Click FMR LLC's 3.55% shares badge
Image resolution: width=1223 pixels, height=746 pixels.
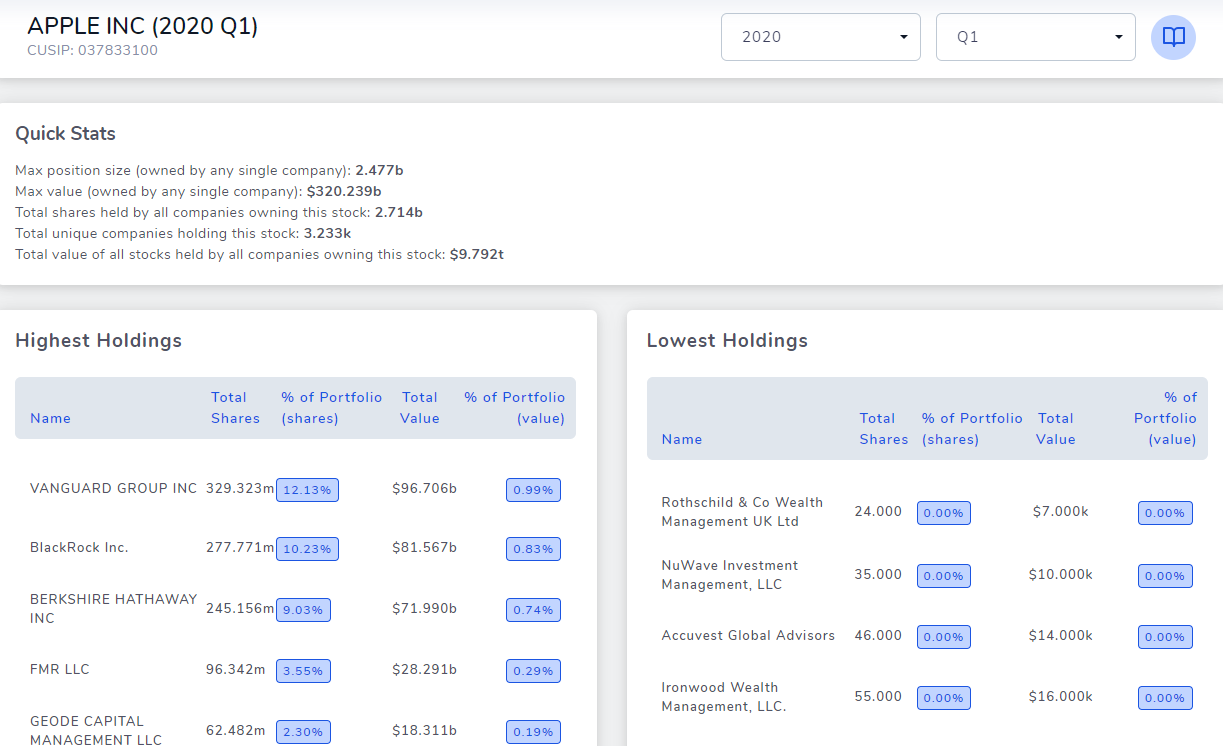click(303, 671)
